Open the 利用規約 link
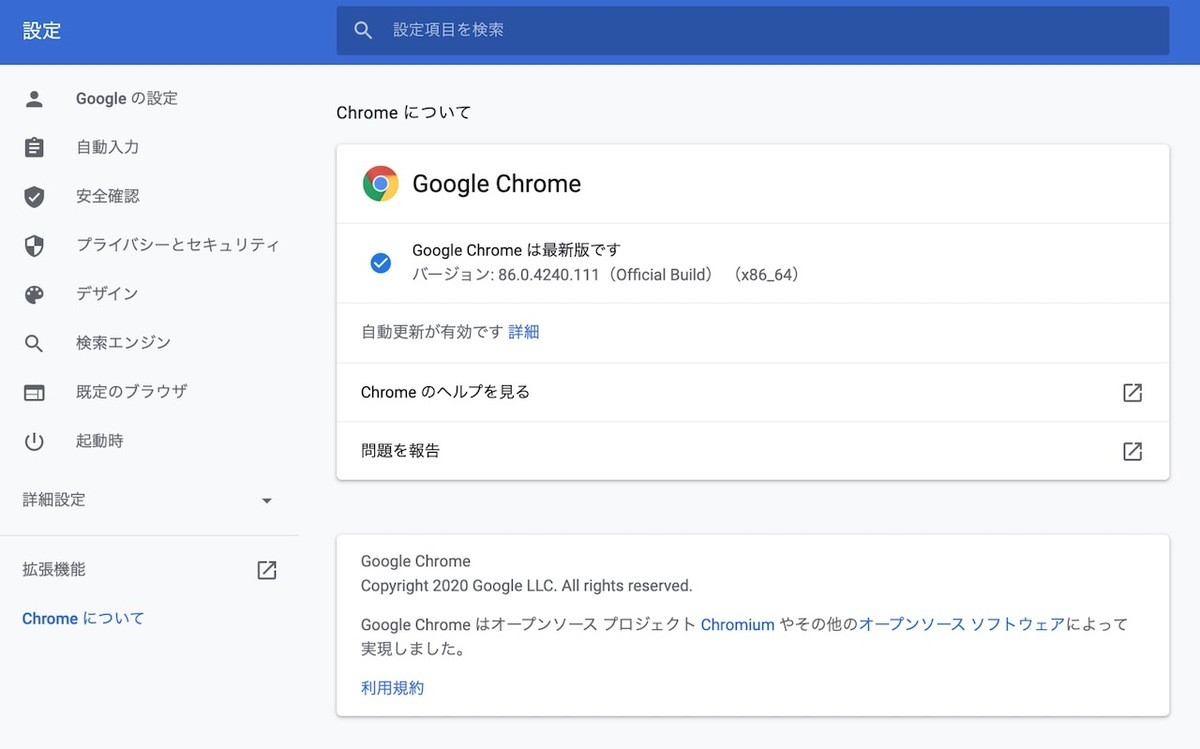Image resolution: width=1200 pixels, height=749 pixels. pyautogui.click(x=393, y=688)
